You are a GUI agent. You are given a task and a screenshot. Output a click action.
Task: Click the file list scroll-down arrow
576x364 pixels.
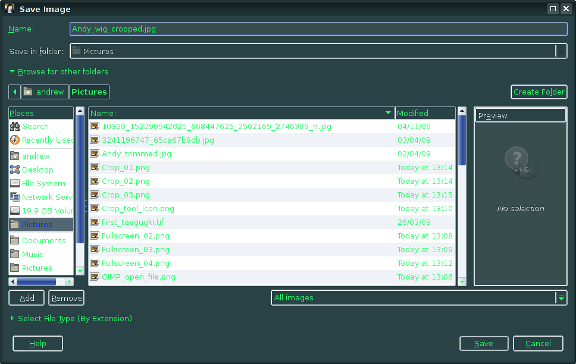462,282
